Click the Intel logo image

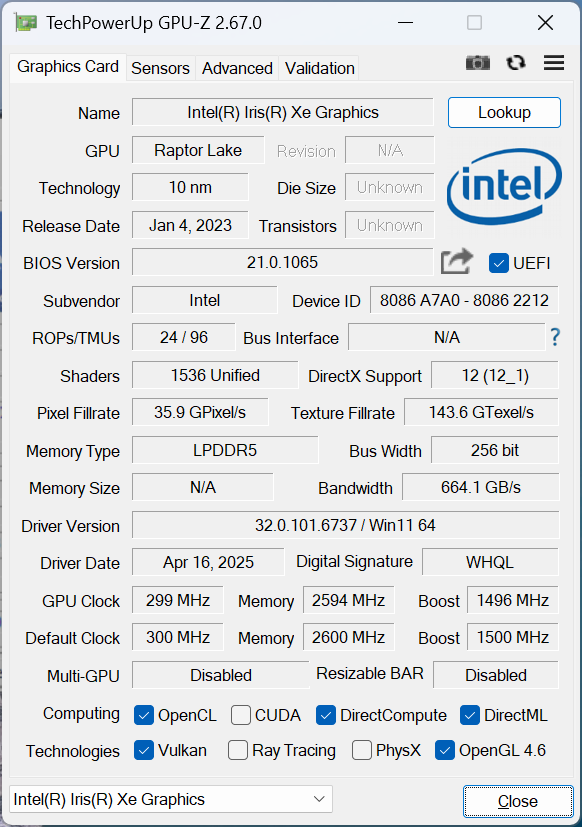[x=504, y=186]
